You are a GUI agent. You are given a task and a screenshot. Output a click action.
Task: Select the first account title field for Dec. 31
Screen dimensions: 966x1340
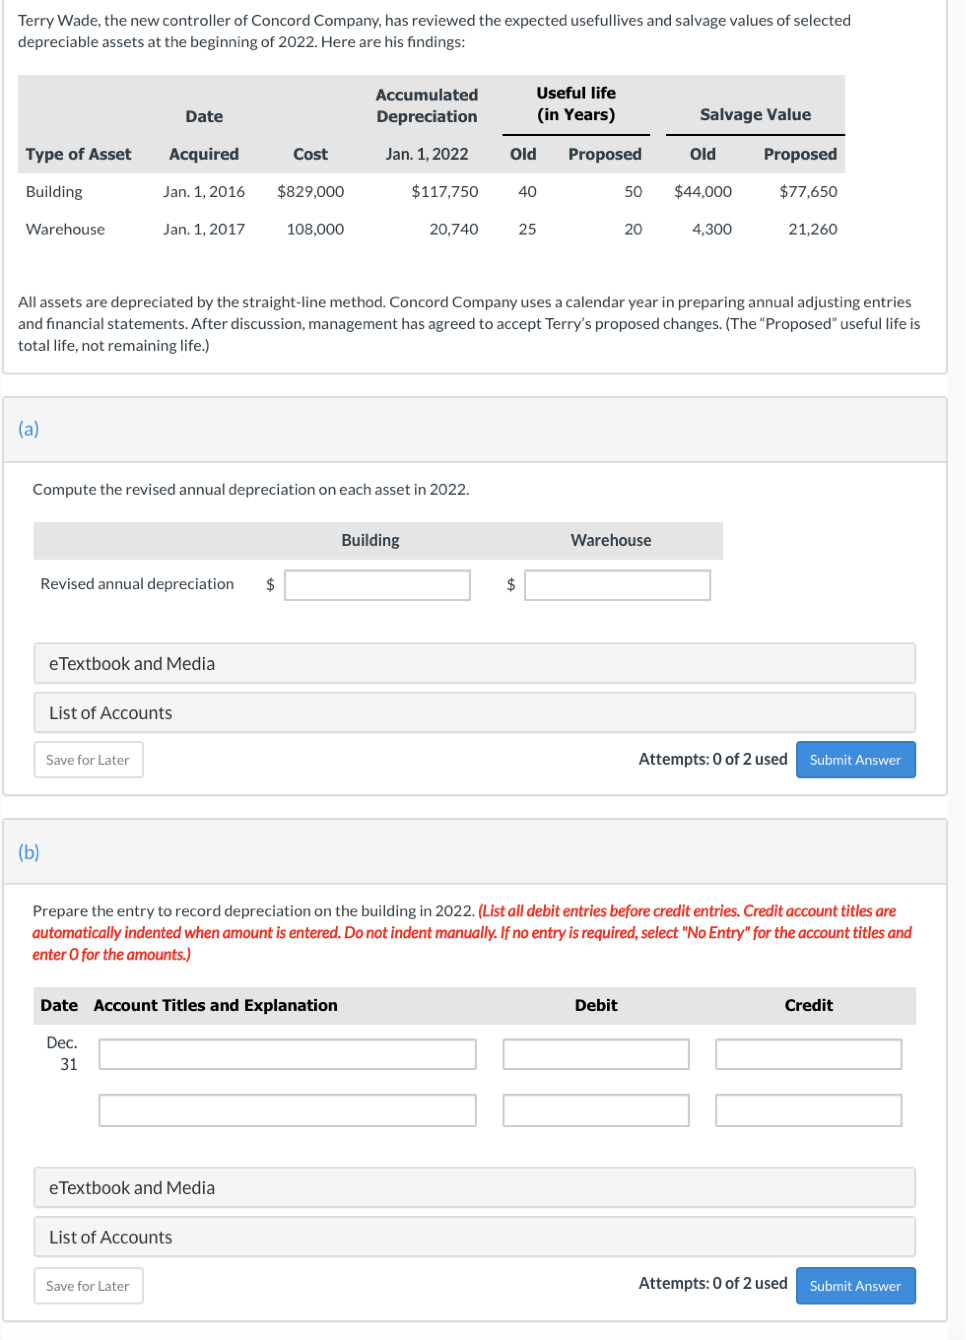tap(287, 1054)
